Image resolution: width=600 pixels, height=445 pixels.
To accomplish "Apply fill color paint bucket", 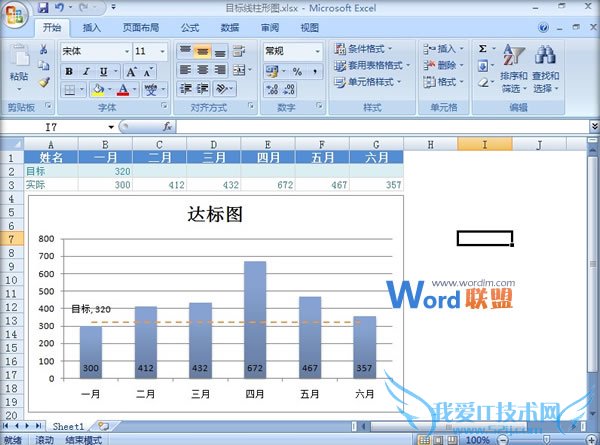I will [x=98, y=90].
